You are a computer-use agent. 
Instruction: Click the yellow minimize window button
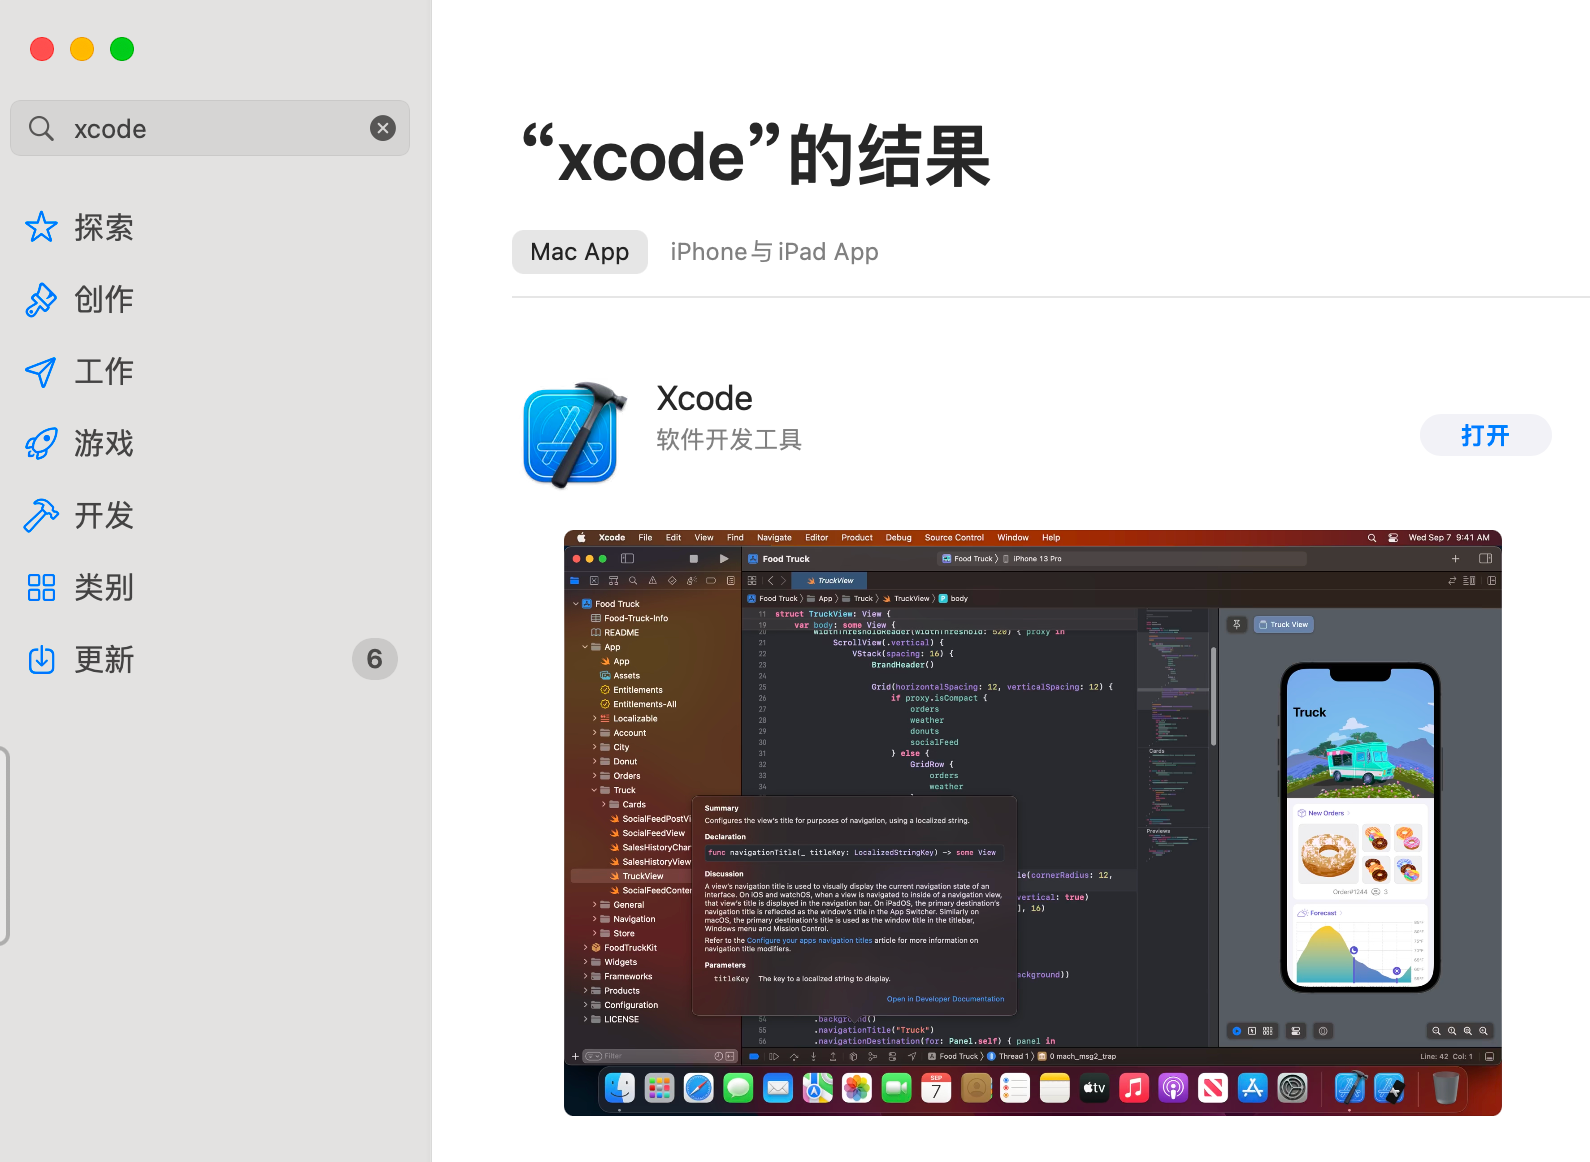[82, 49]
